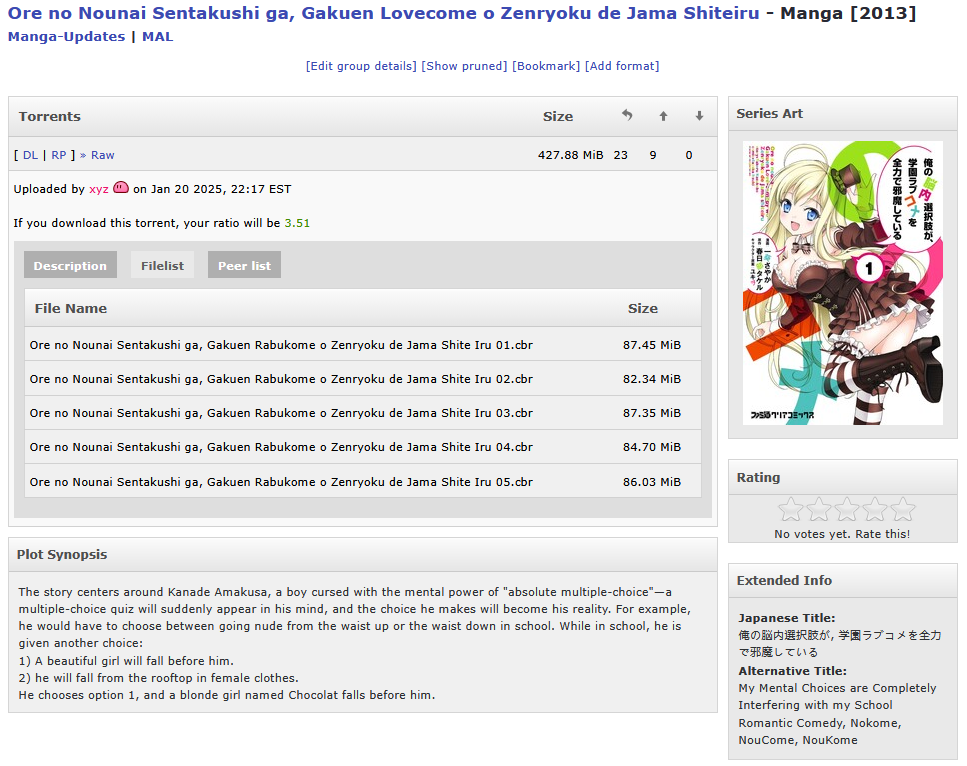Click the seeders count 9

tap(653, 155)
